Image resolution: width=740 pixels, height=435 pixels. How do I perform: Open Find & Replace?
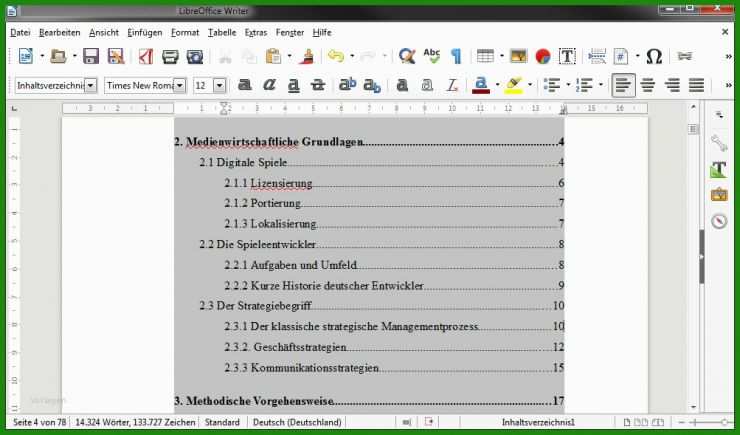(407, 56)
